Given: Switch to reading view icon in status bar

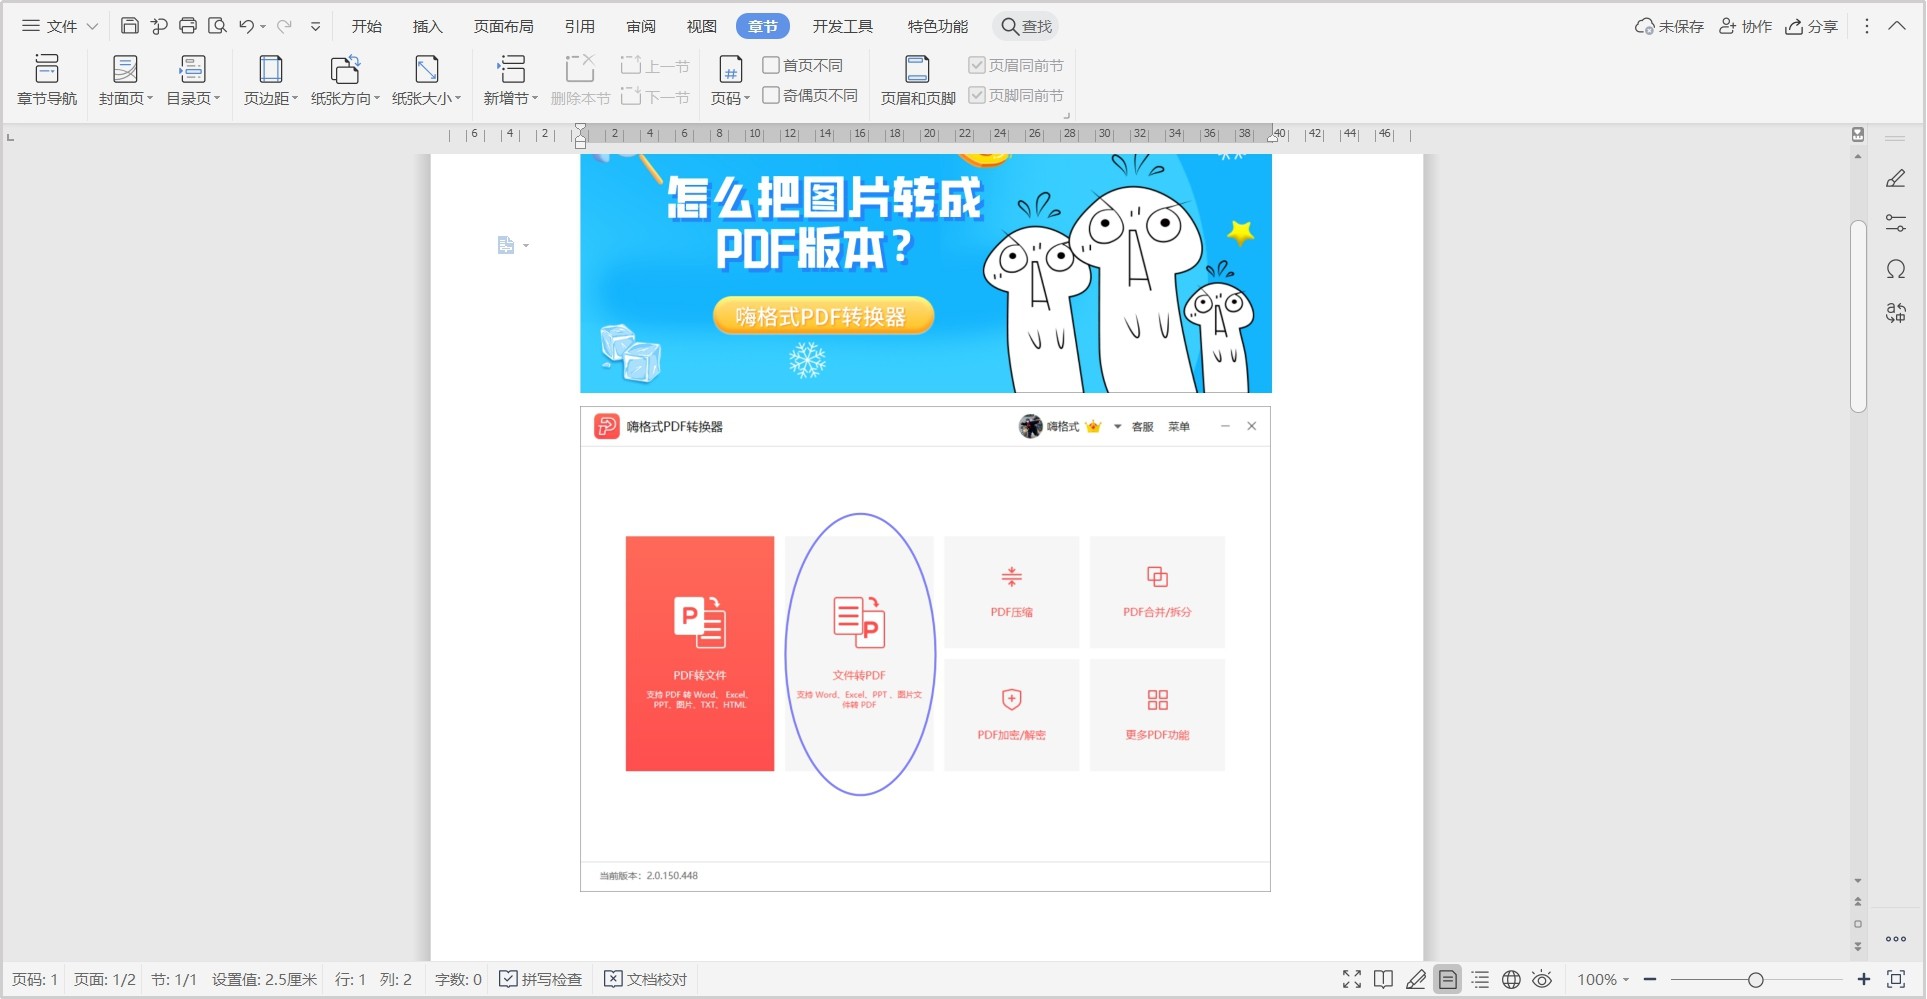Looking at the screenshot, I should tap(1383, 979).
